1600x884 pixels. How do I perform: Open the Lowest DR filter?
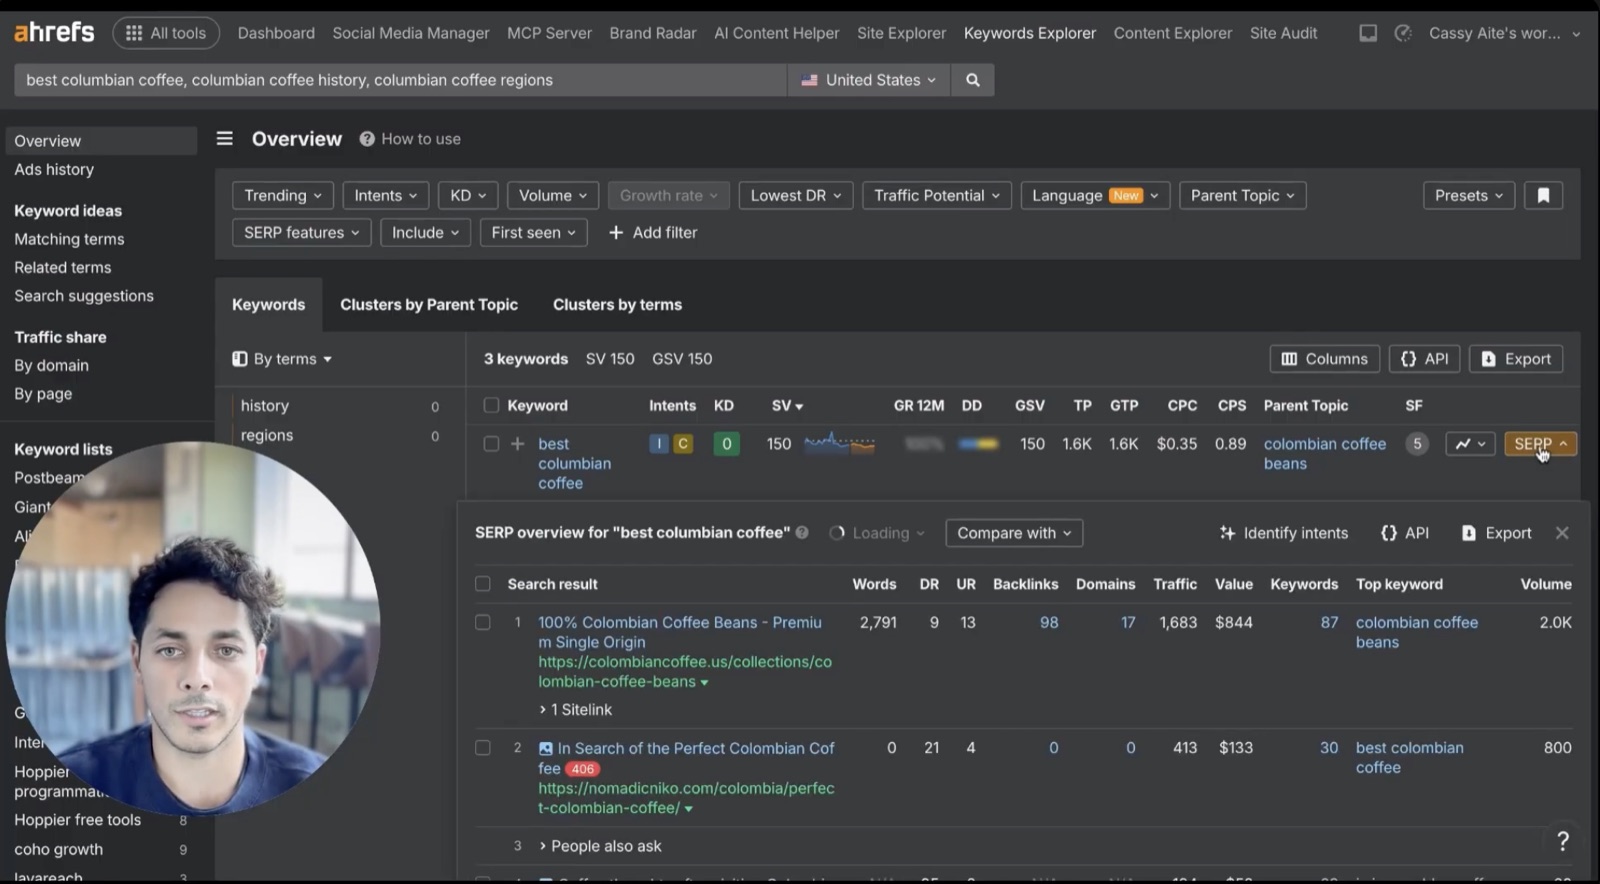796,195
